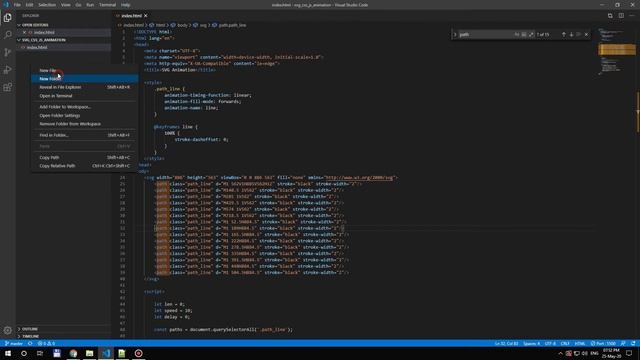Open the recording app on the taskbar
The height and width of the screenshot is (360, 640).
(138, 353)
